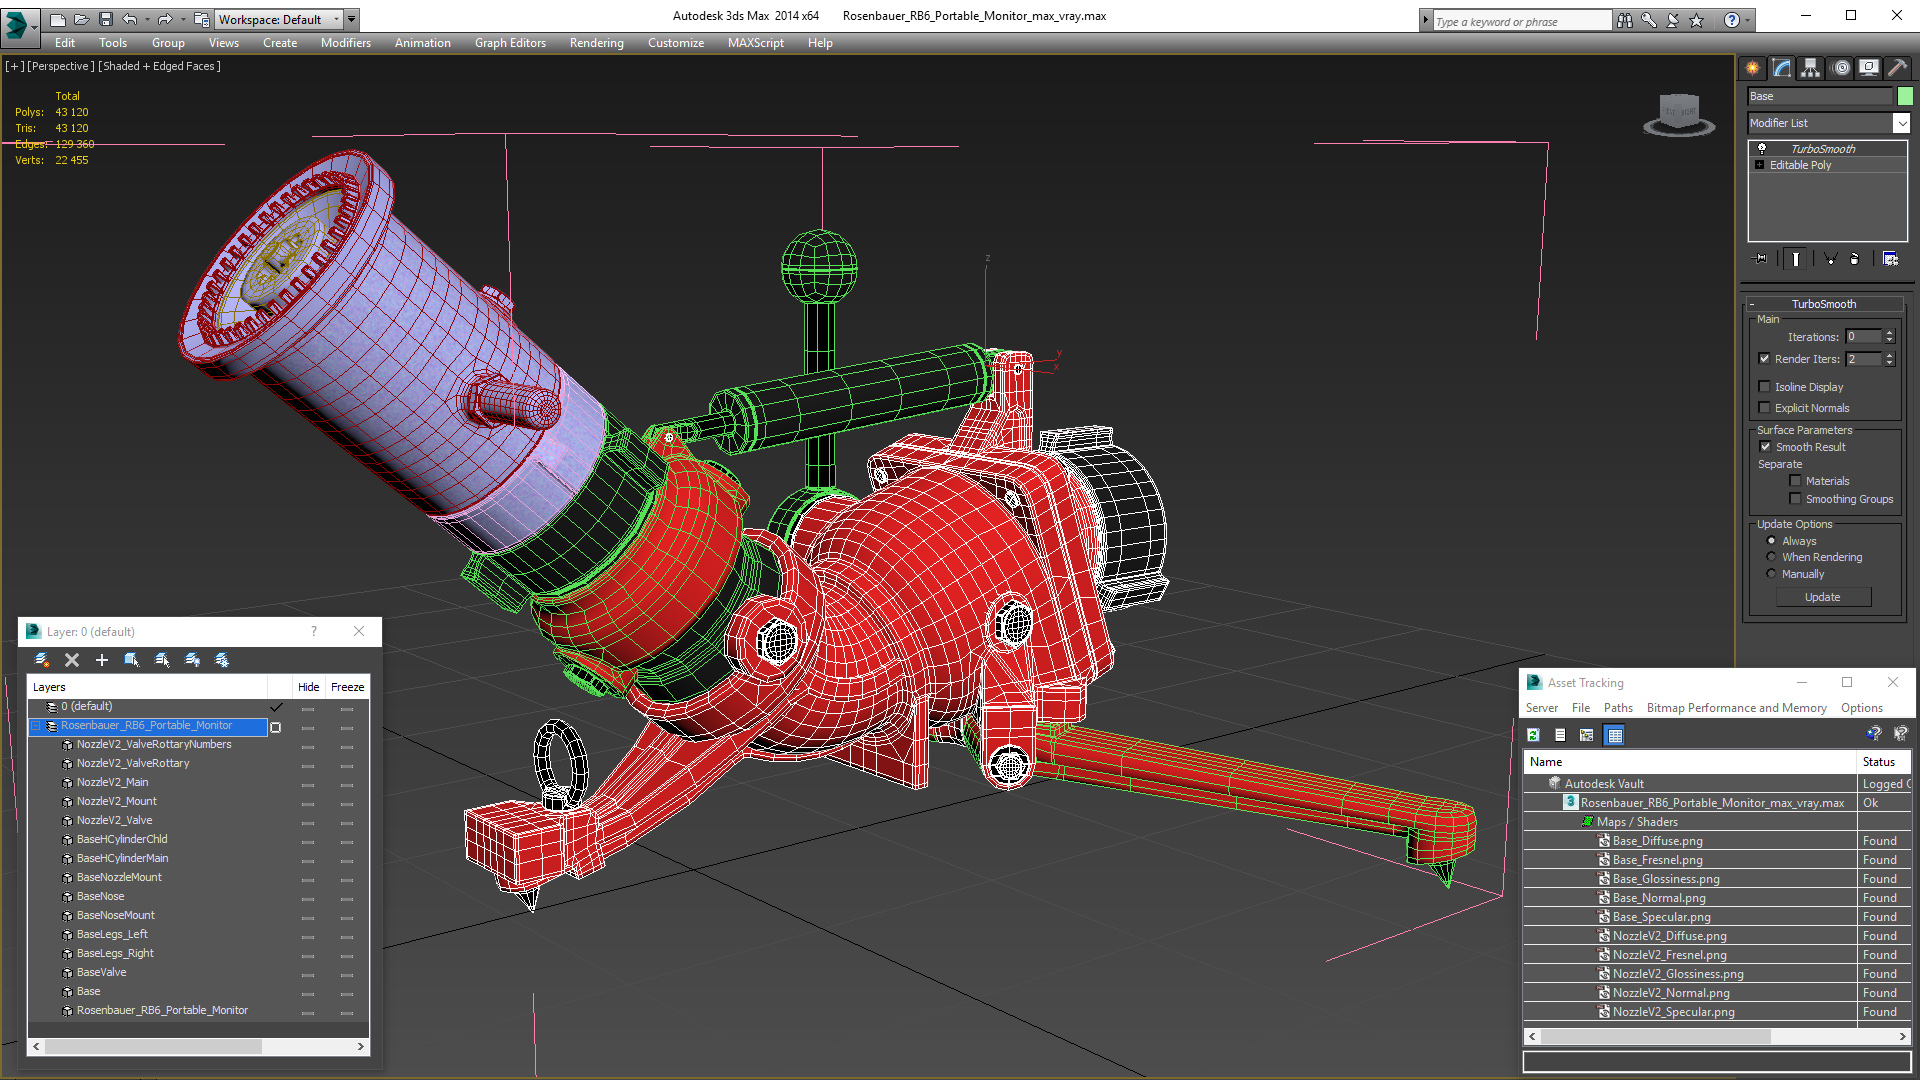Switch Asset Tracking to table view icon

point(1614,735)
